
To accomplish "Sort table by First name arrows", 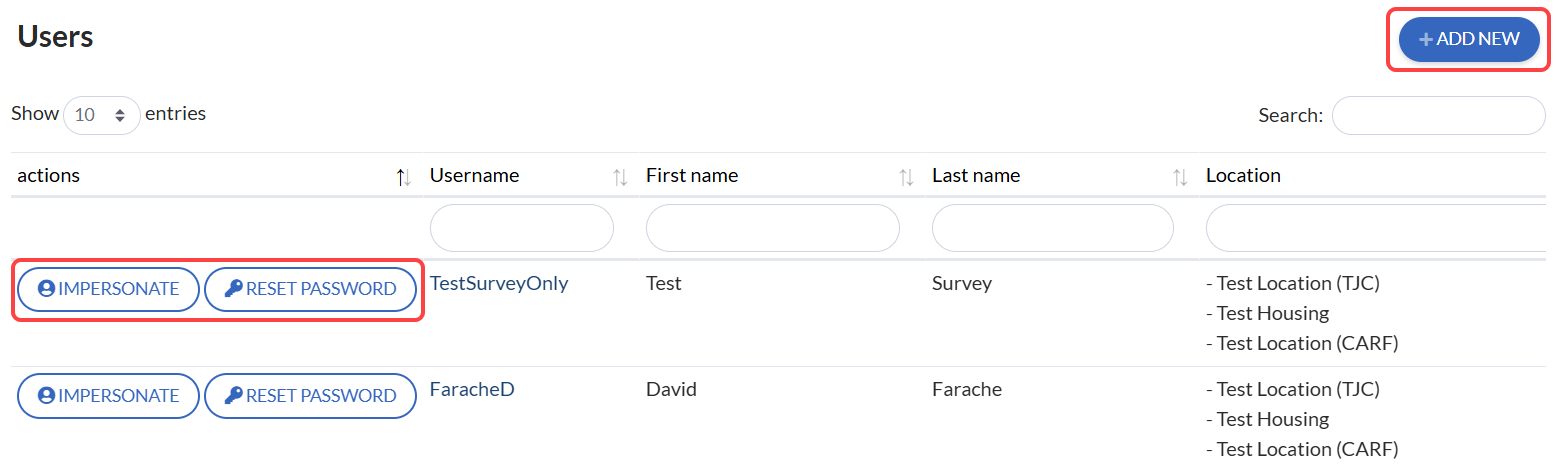I will (906, 177).
